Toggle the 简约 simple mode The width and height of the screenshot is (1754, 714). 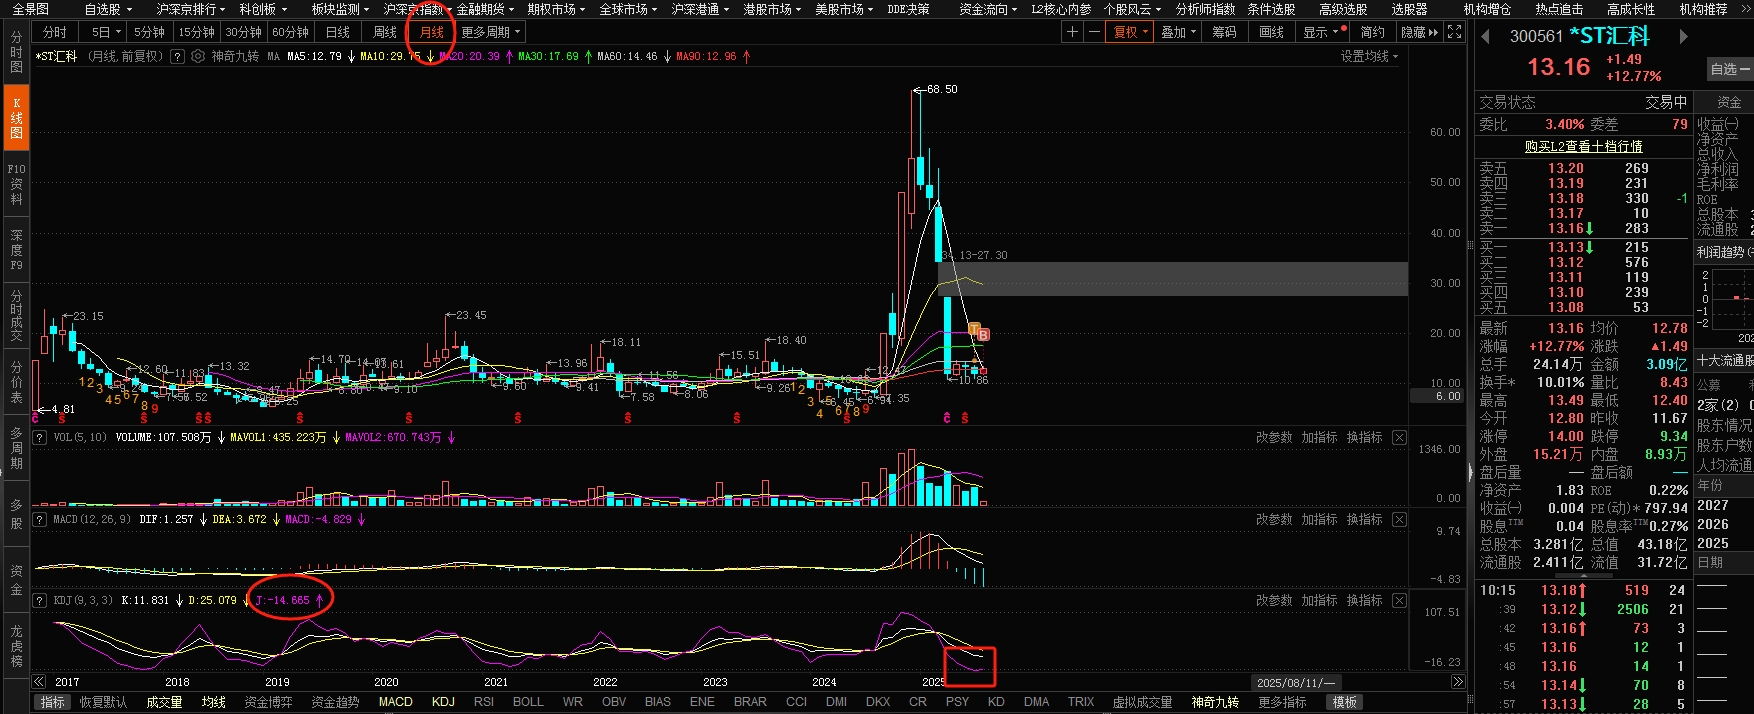pos(1373,32)
